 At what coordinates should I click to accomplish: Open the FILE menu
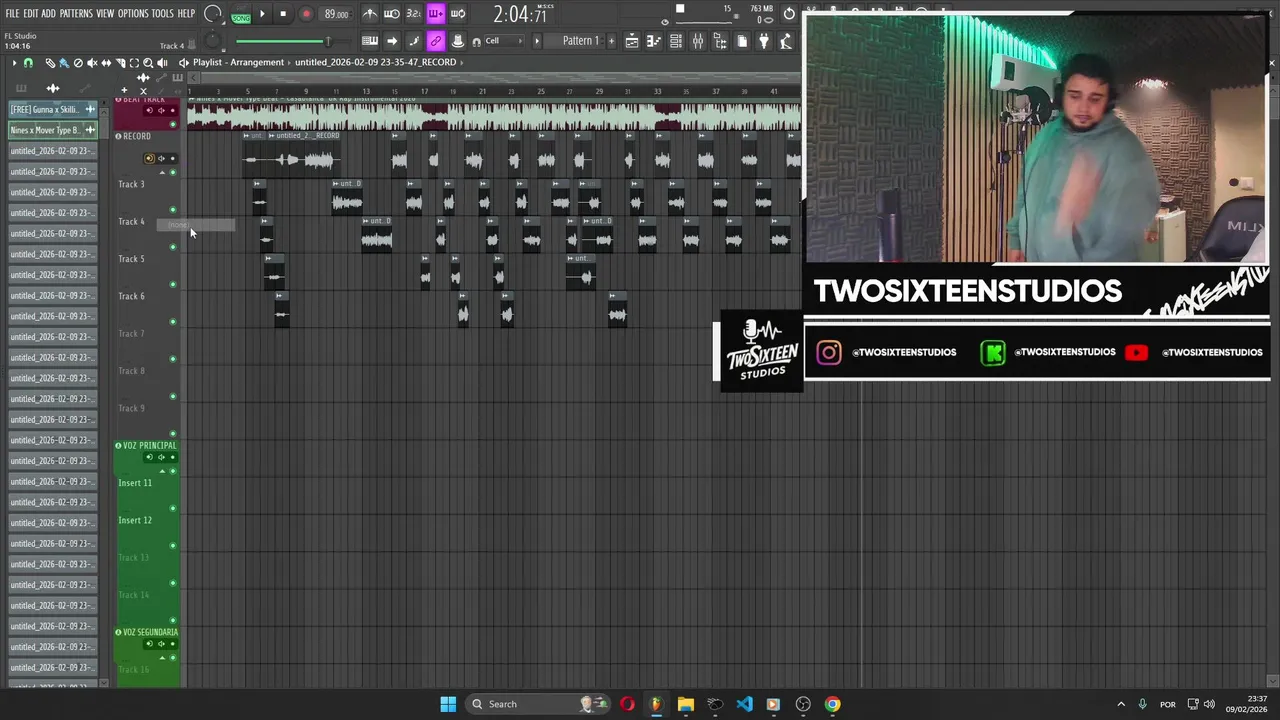(x=12, y=14)
